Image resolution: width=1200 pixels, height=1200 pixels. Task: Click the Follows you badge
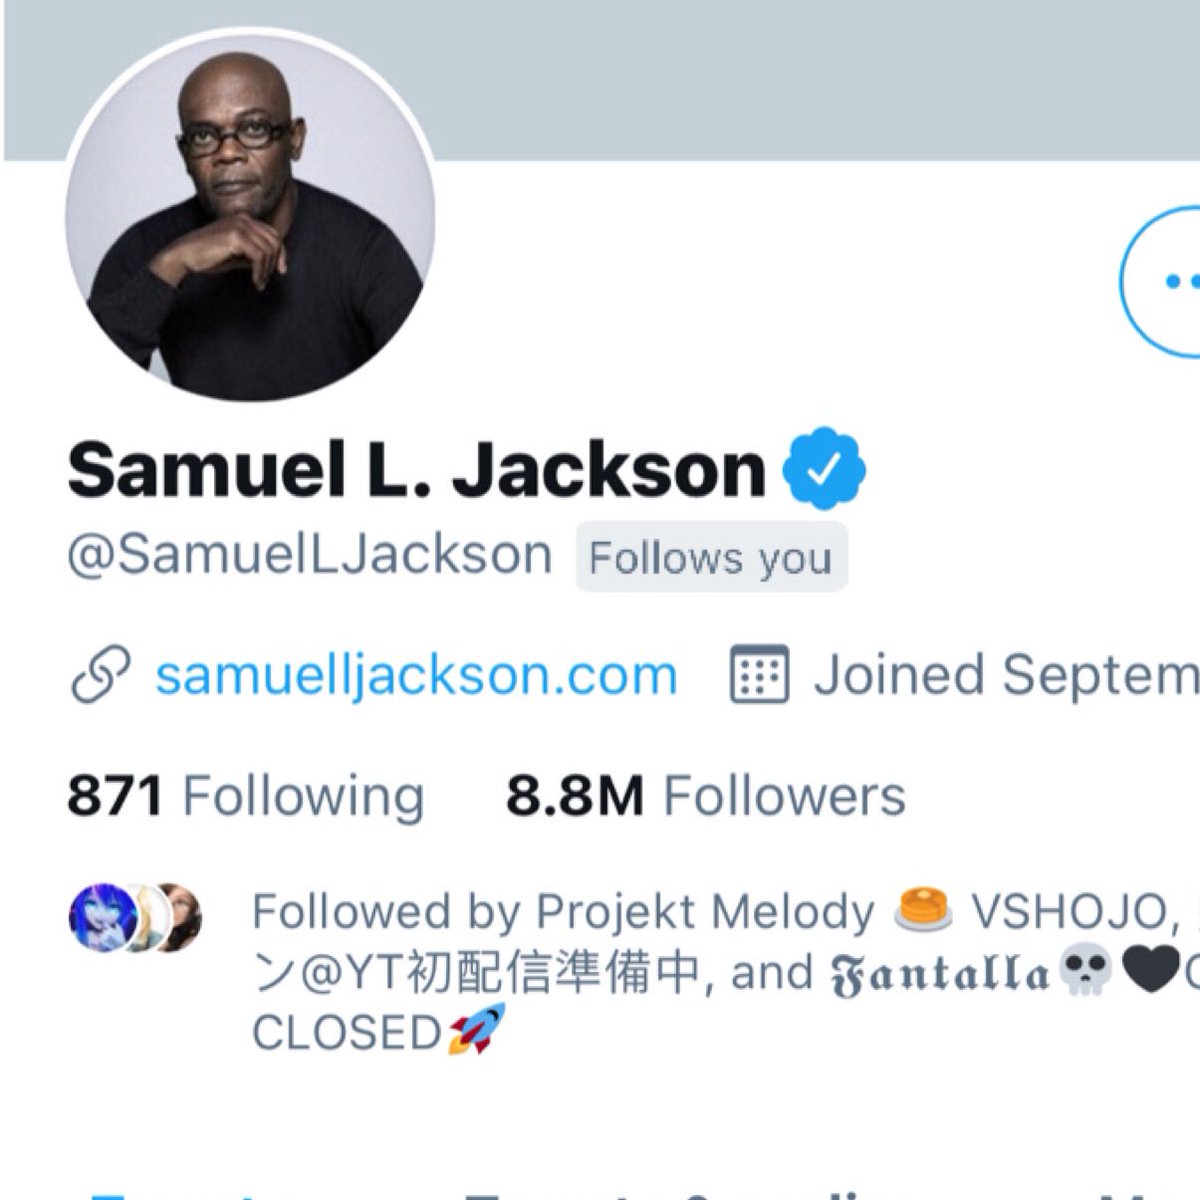click(x=711, y=557)
